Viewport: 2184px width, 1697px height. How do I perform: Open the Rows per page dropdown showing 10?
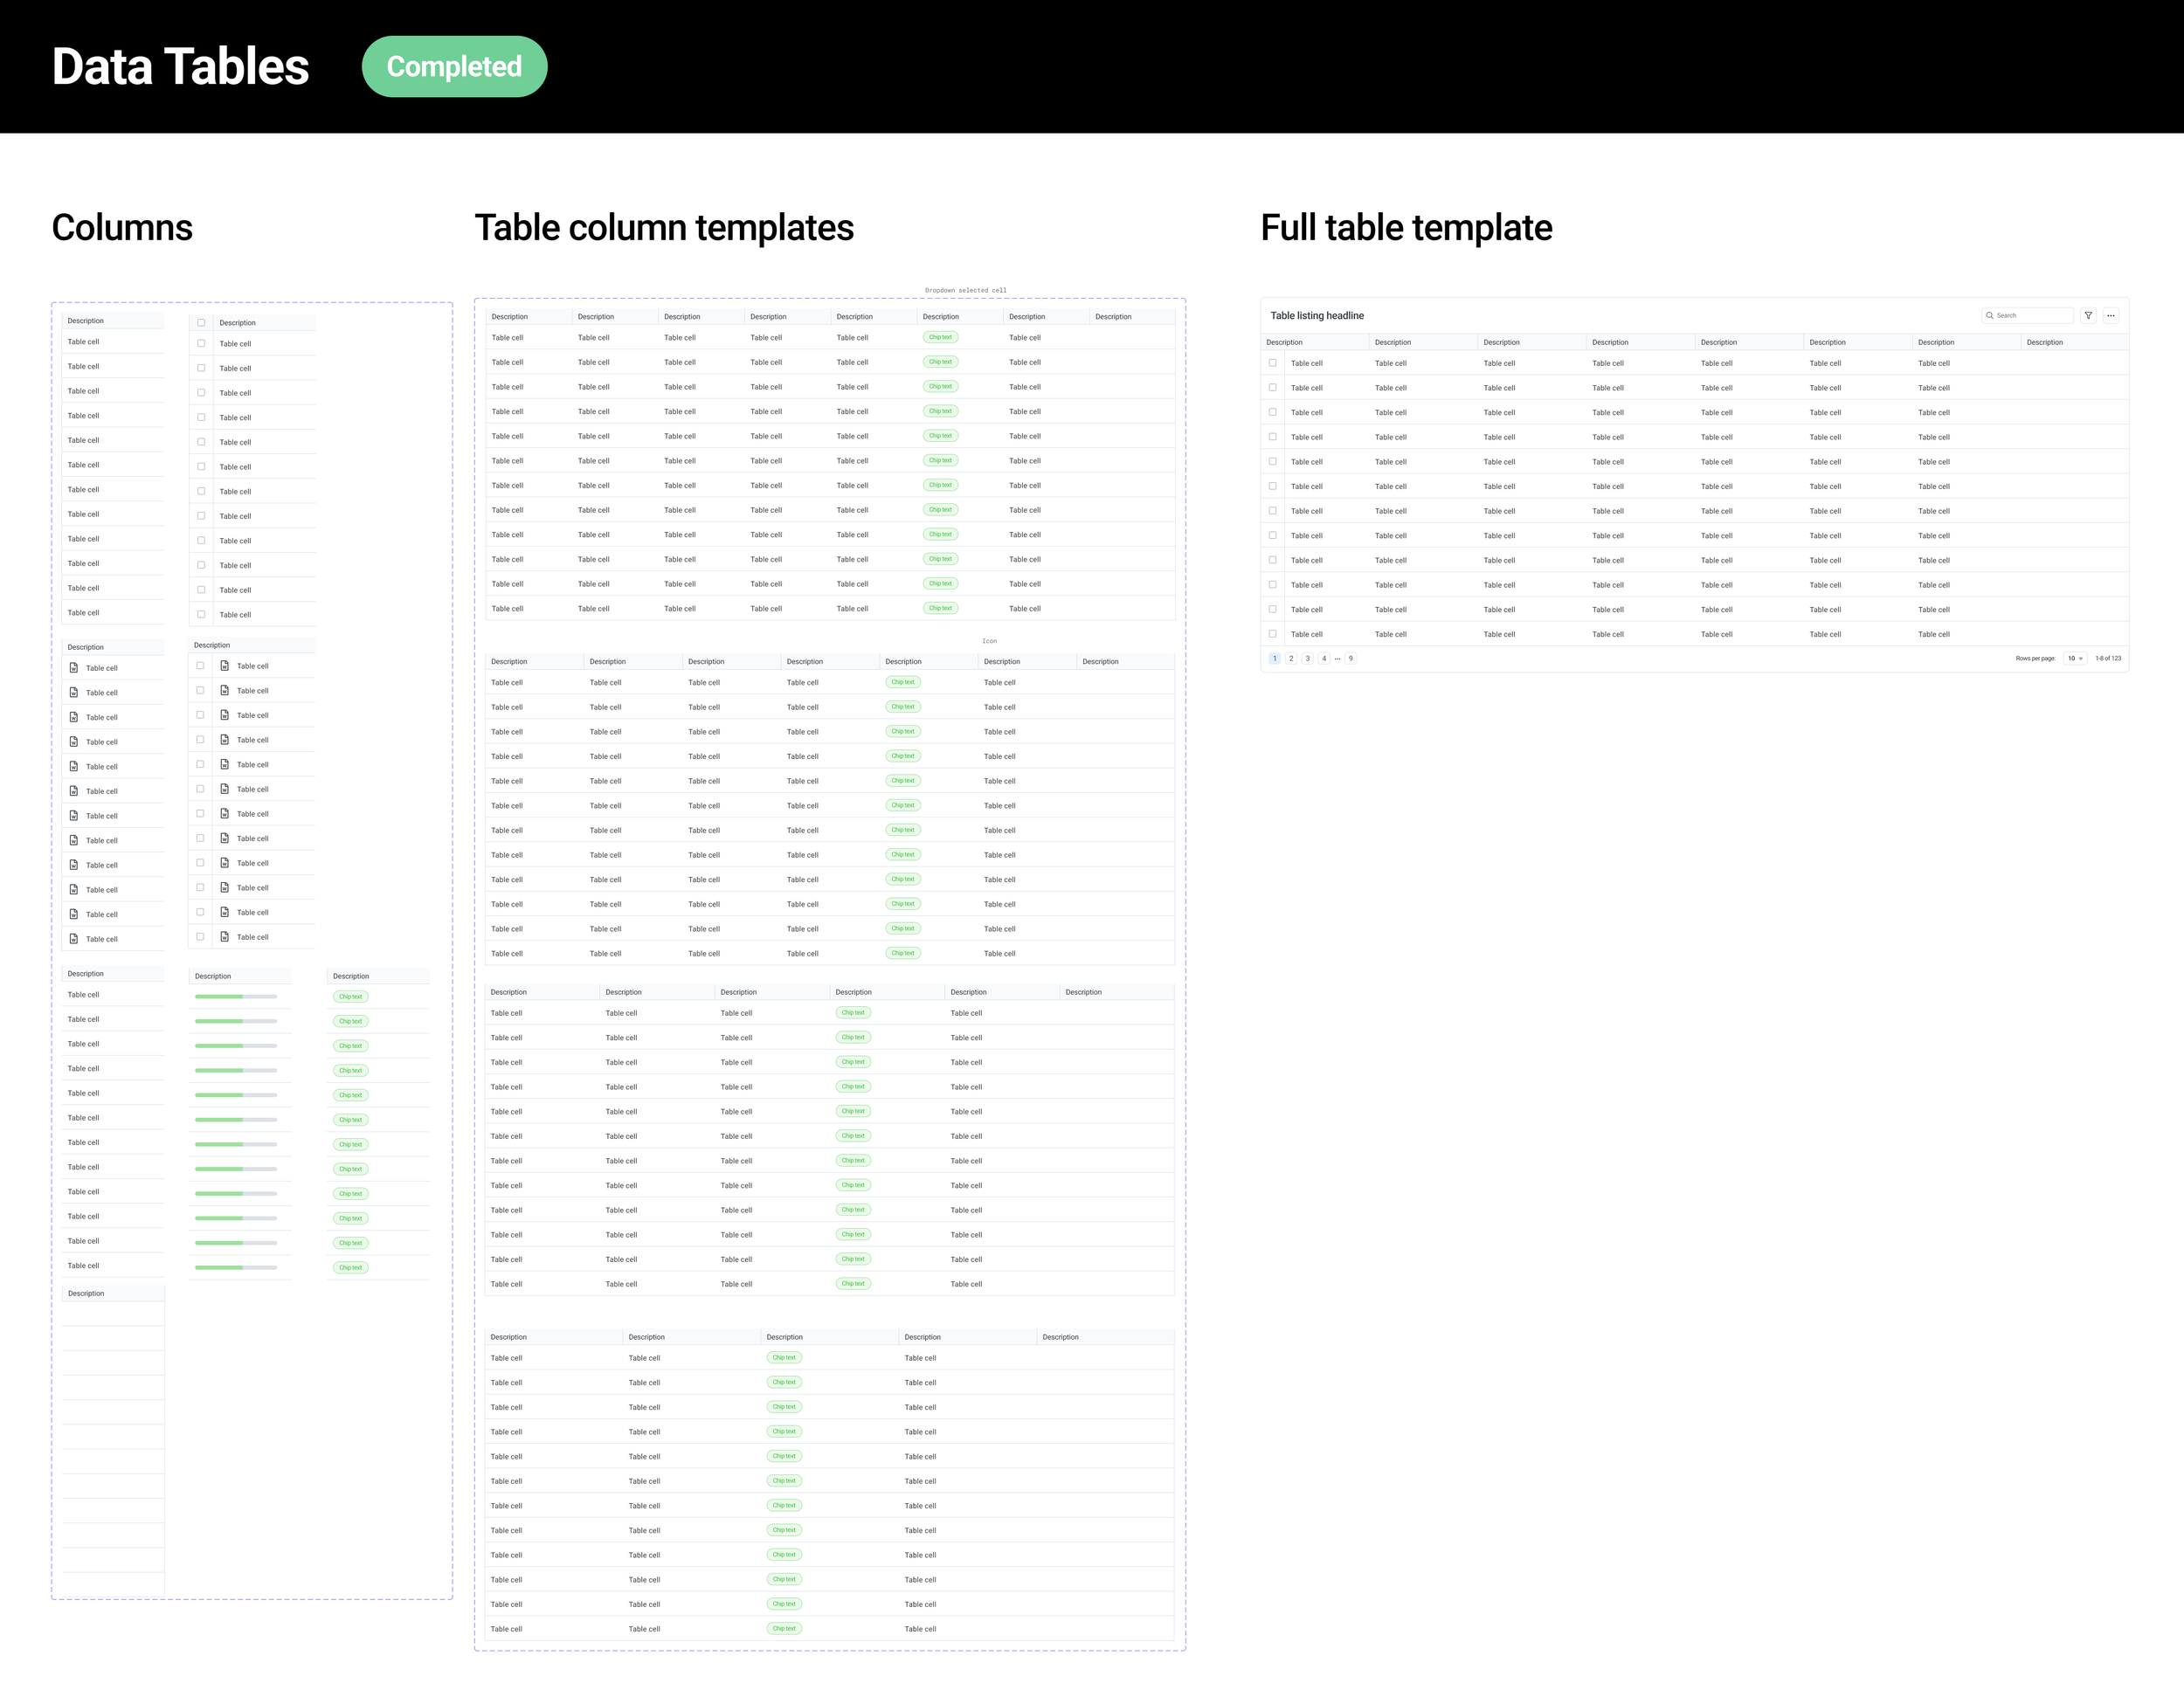tap(2073, 658)
